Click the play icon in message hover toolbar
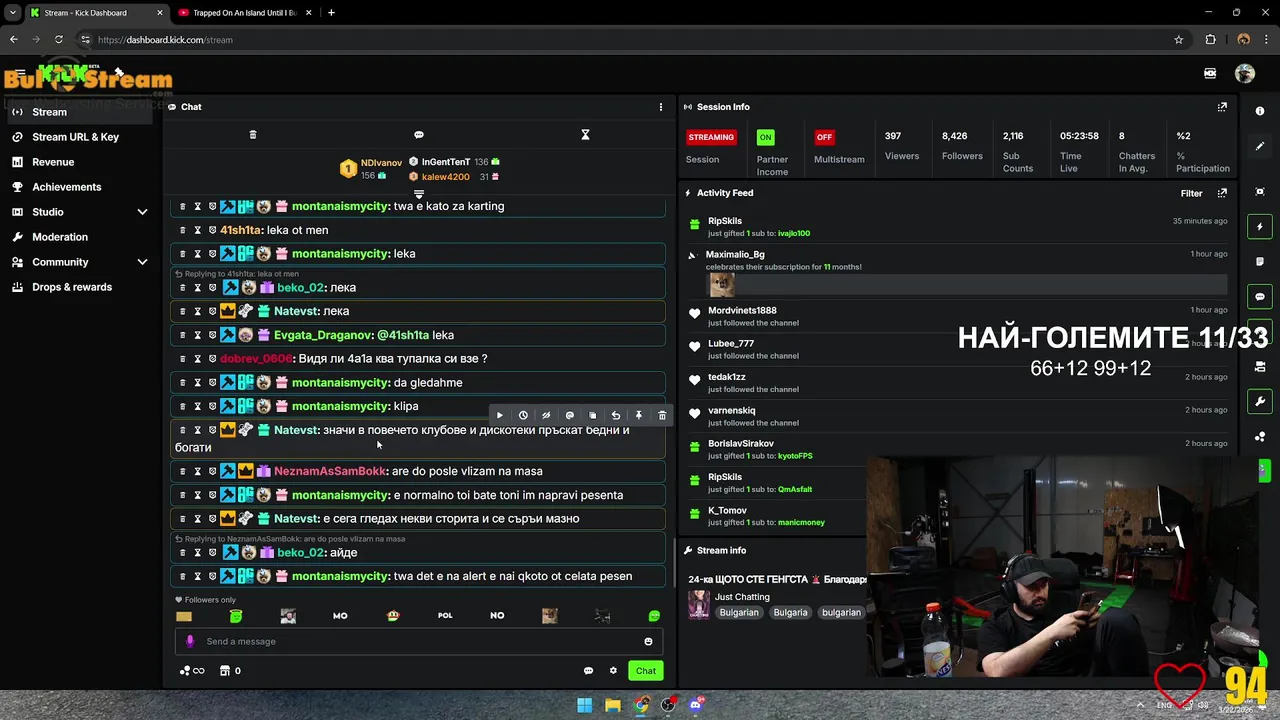1280x720 pixels. tap(500, 415)
